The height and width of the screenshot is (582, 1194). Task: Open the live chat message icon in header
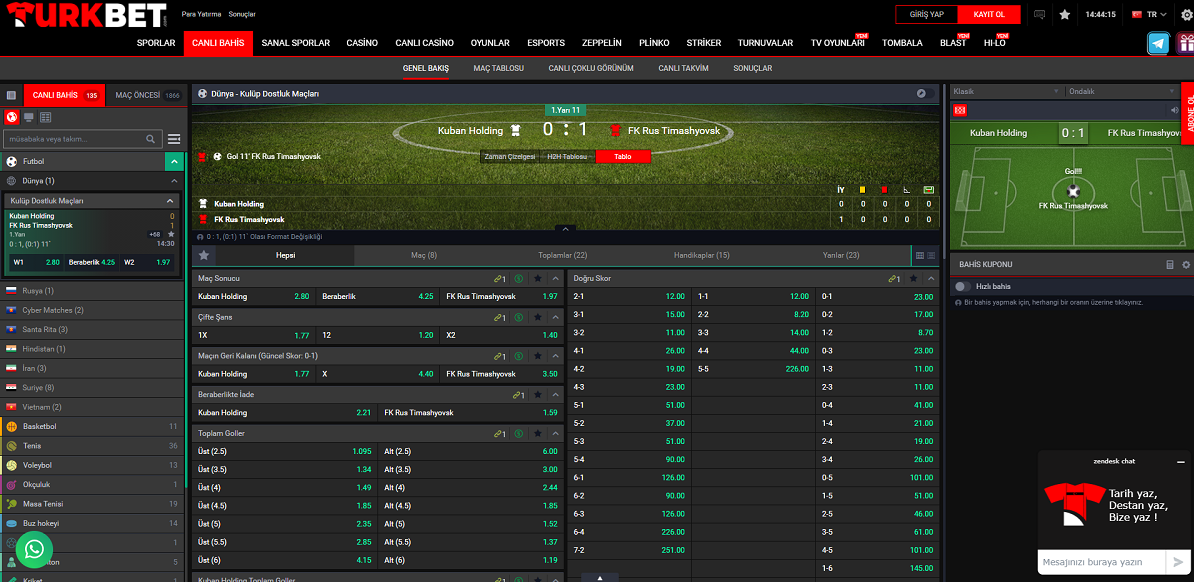click(x=1039, y=14)
